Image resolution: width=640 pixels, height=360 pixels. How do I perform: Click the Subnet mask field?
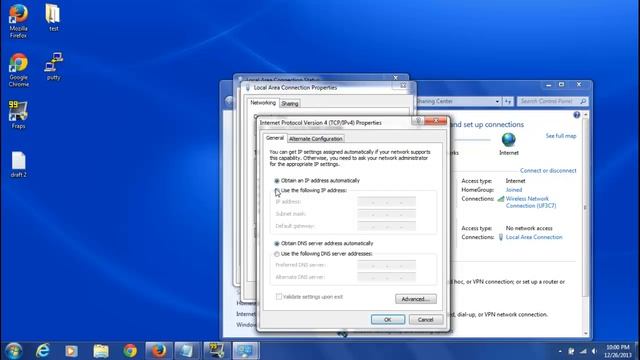click(x=387, y=214)
